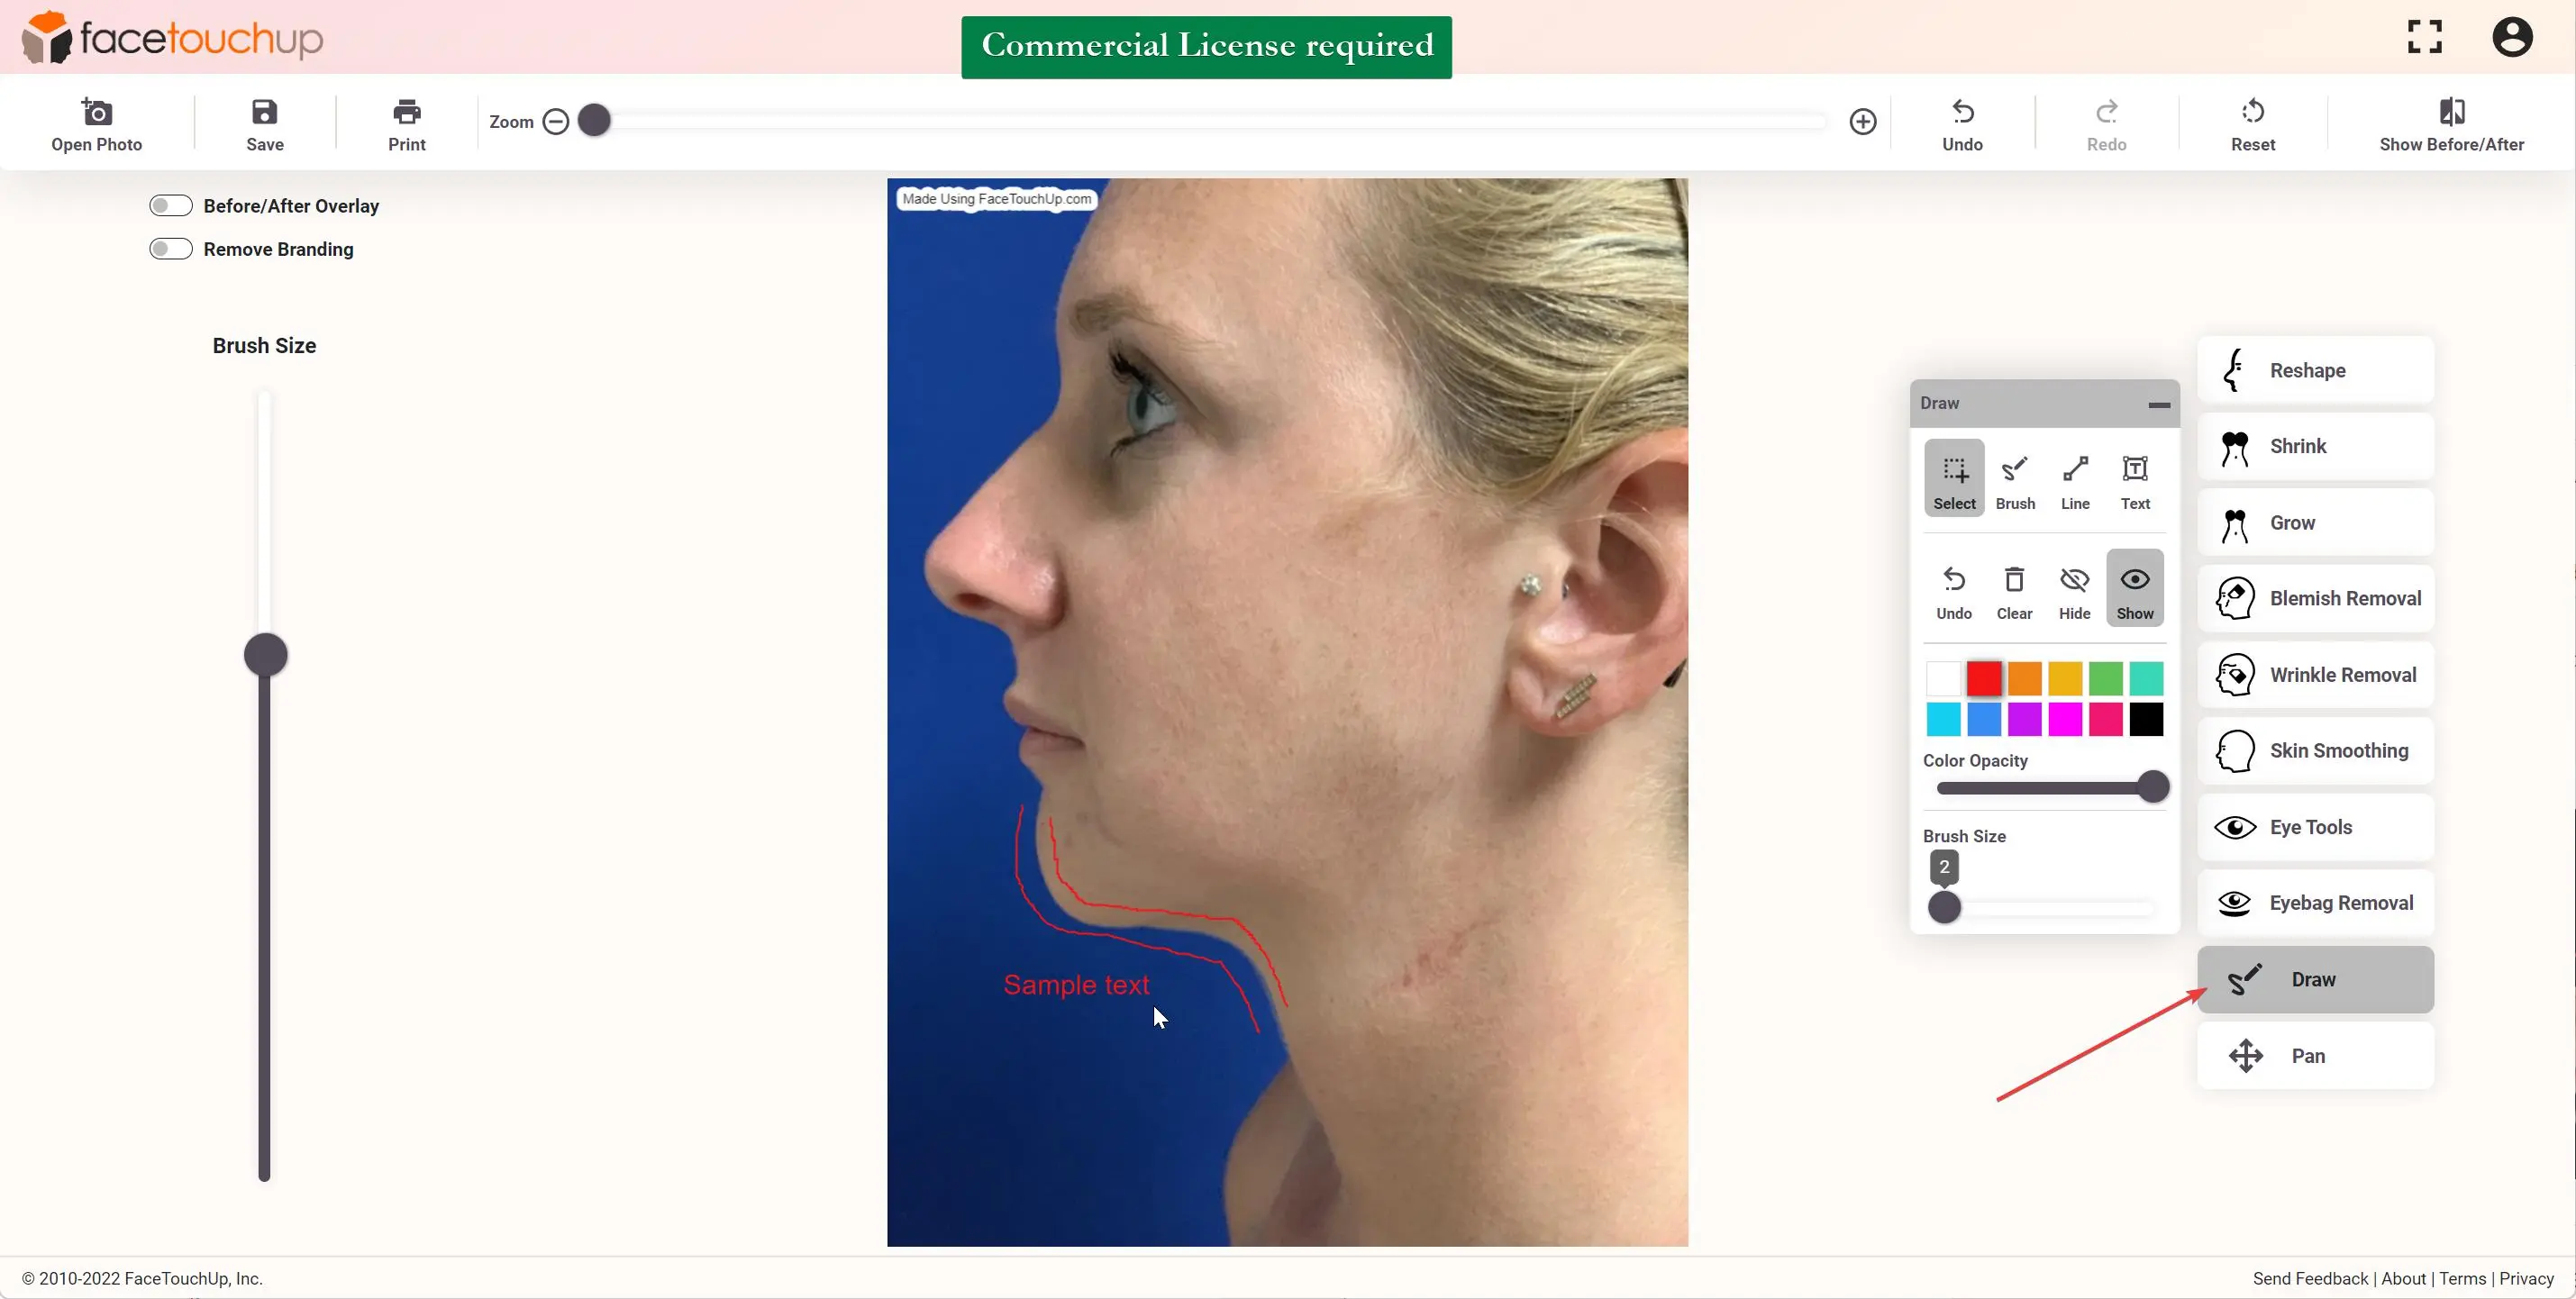The image size is (2576, 1299).
Task: Enable the Before/After Overlay
Action: click(x=170, y=205)
